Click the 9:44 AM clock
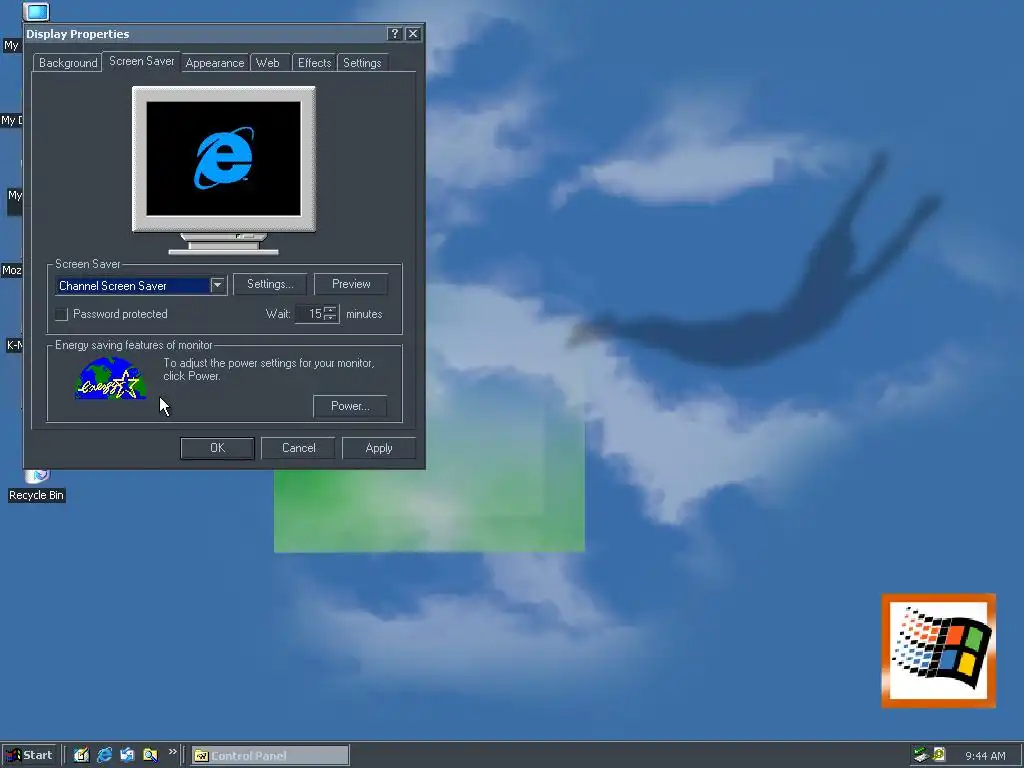This screenshot has height=768, width=1024. [x=985, y=756]
